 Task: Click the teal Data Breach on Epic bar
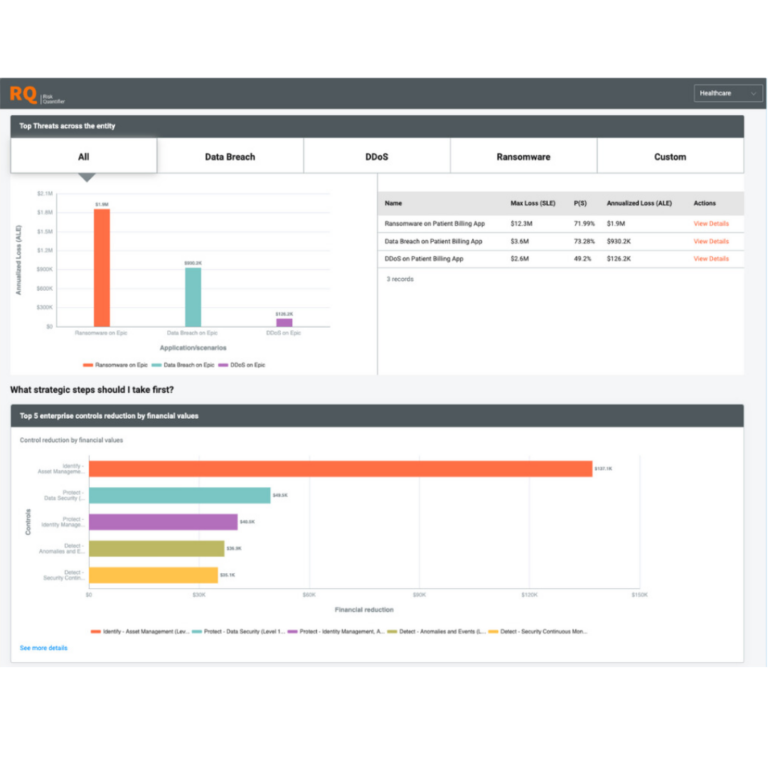[193, 296]
